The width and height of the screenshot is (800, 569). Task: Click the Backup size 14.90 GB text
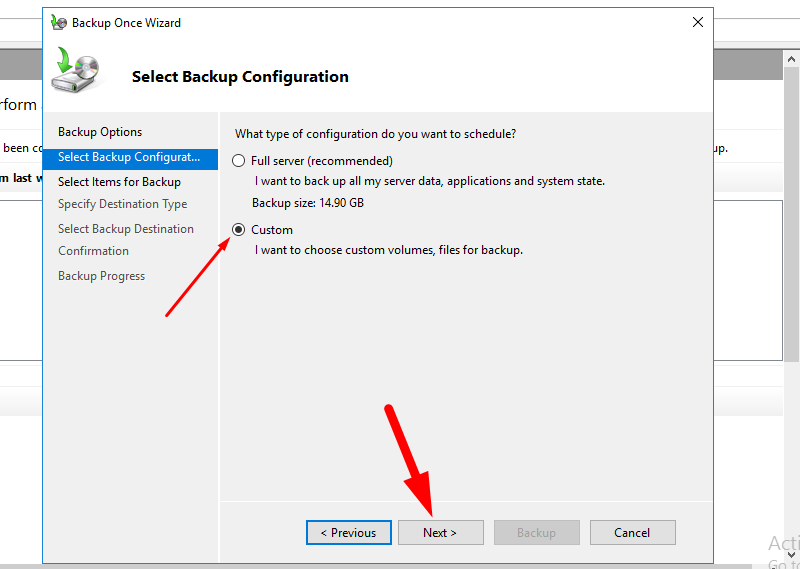[307, 203]
